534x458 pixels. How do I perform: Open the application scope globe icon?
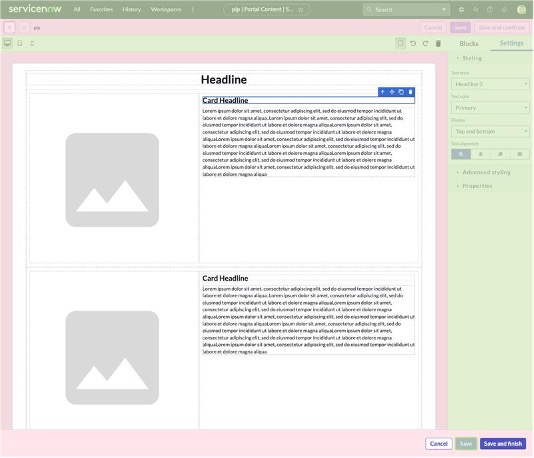point(461,10)
